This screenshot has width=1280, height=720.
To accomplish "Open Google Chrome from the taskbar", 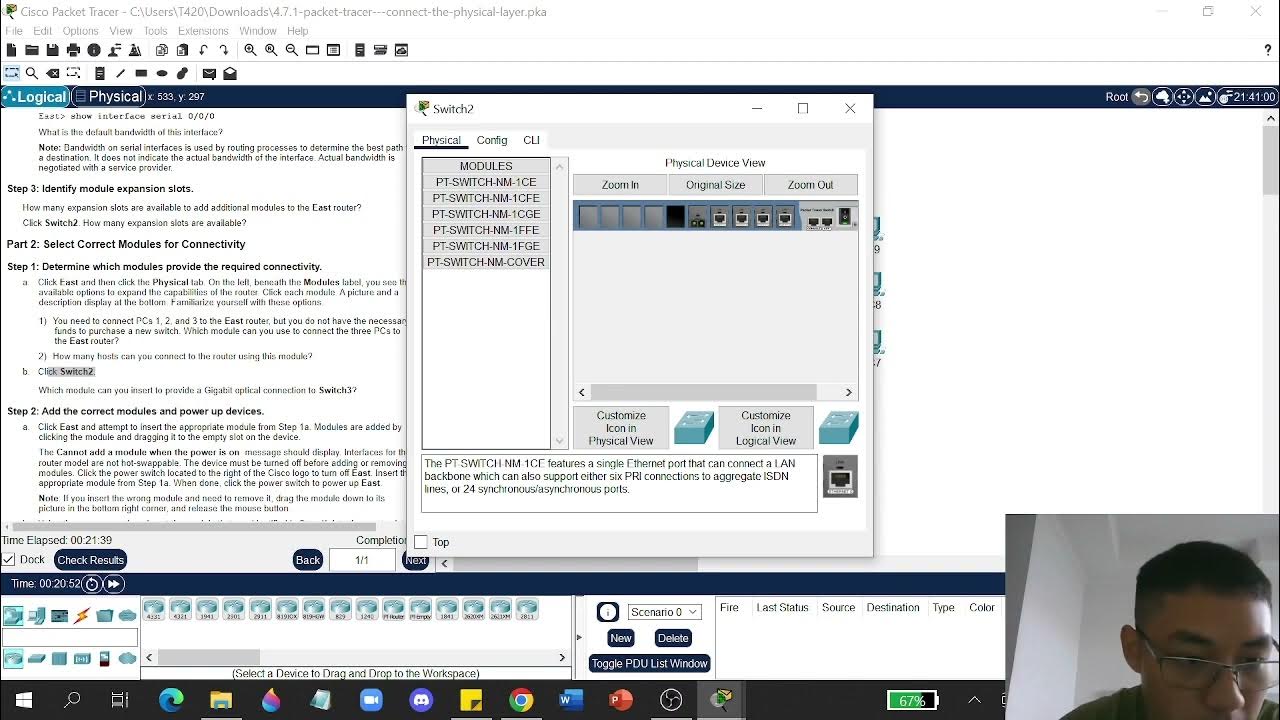I will tap(521, 701).
